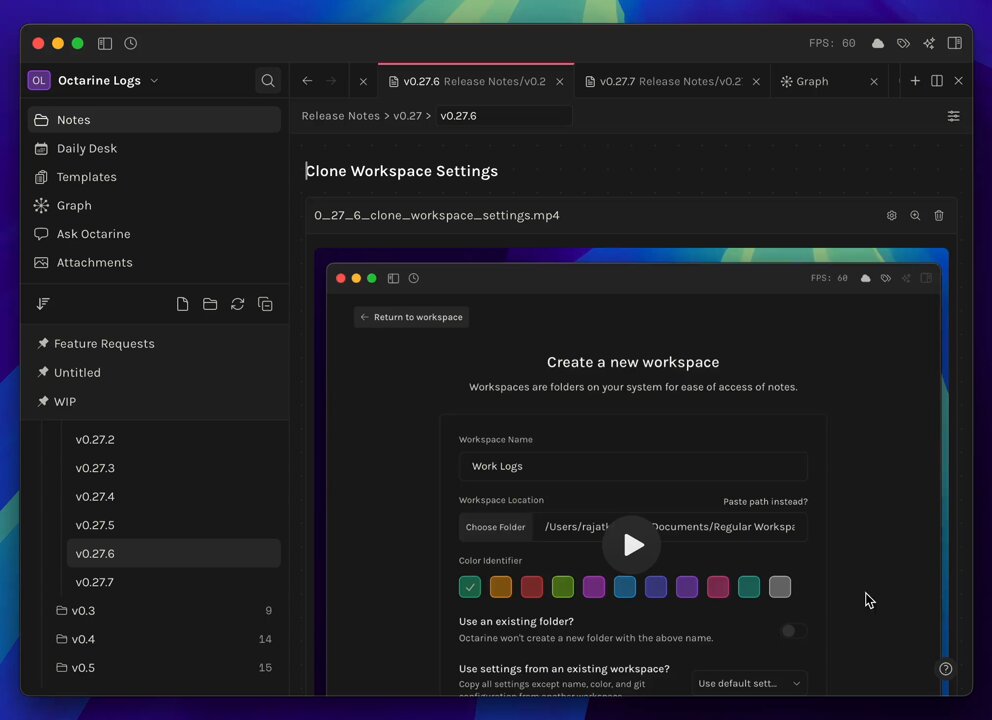Open the v0.27.2 note in tree
Screen dimensions: 992x720
pos(173,440)
